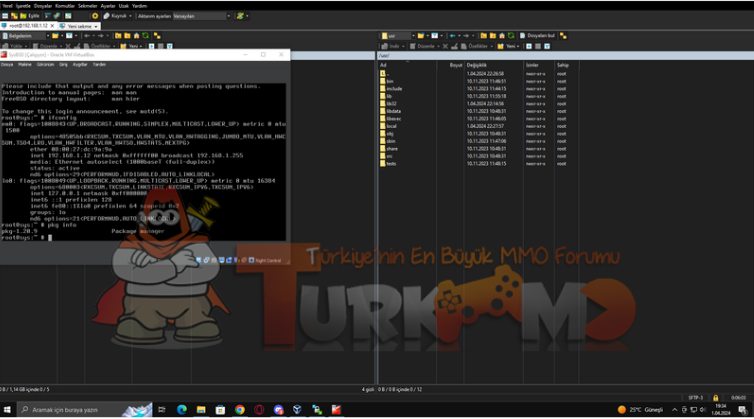Refresh the remote panel
Screen dimensions: 754x419
coord(511,36)
